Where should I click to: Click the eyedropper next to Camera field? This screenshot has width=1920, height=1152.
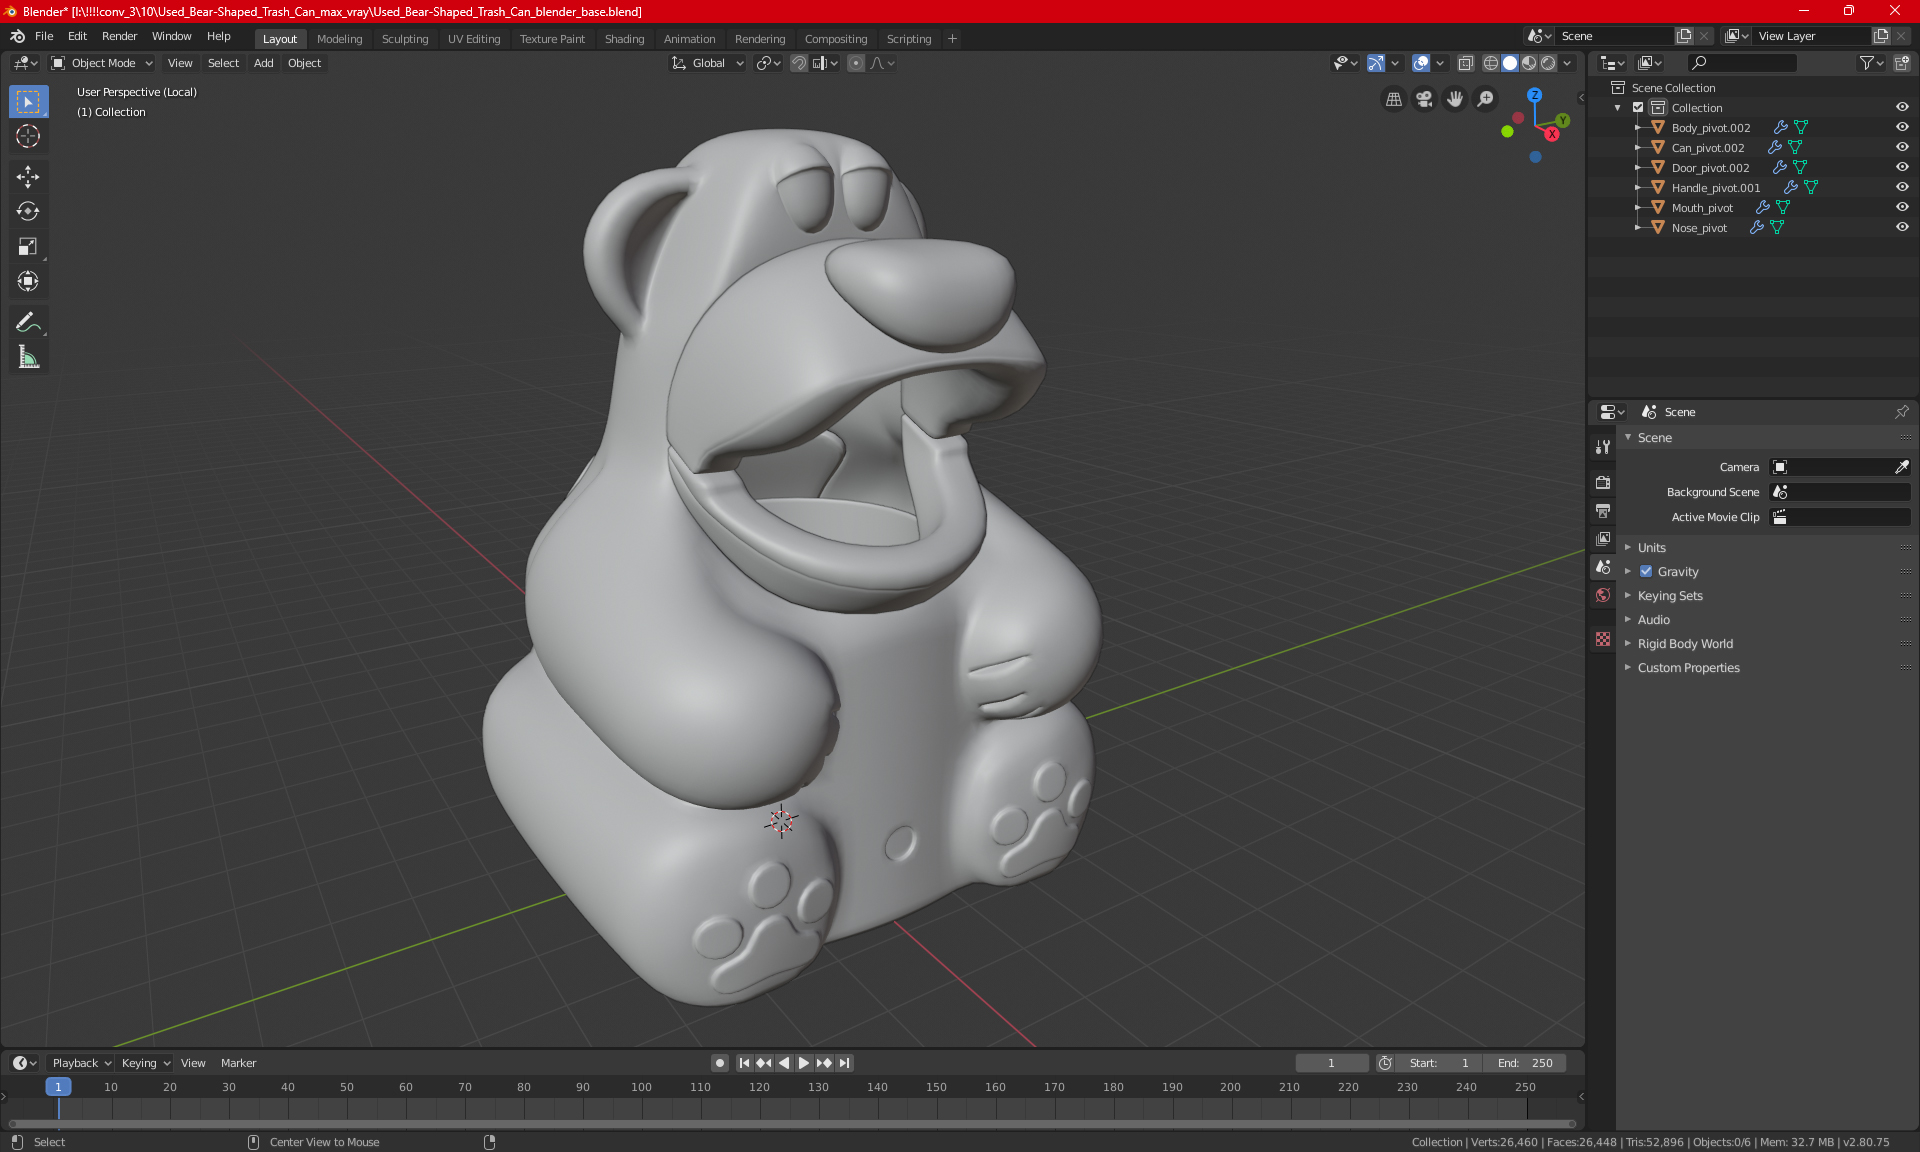click(1901, 467)
